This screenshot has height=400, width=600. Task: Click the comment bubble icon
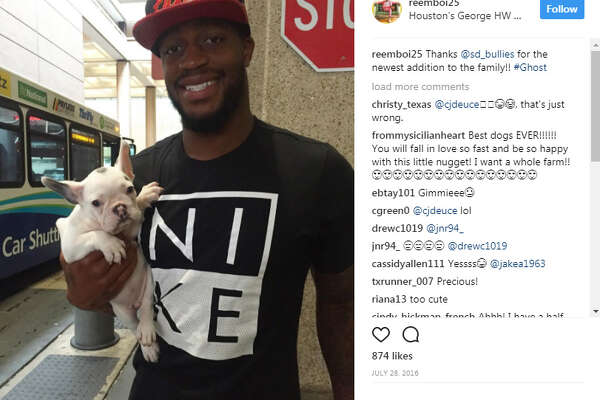[411, 335]
